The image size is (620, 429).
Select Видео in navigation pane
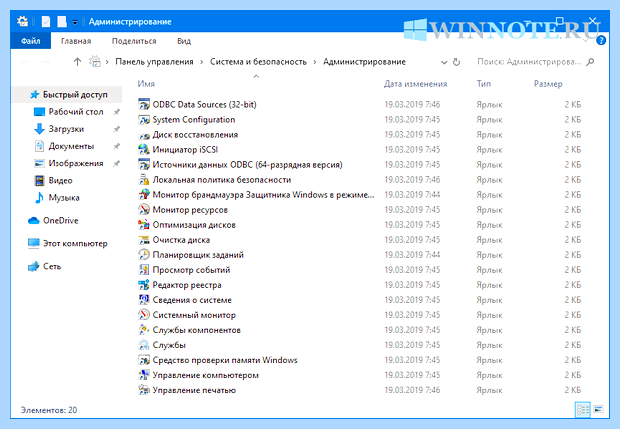point(60,181)
